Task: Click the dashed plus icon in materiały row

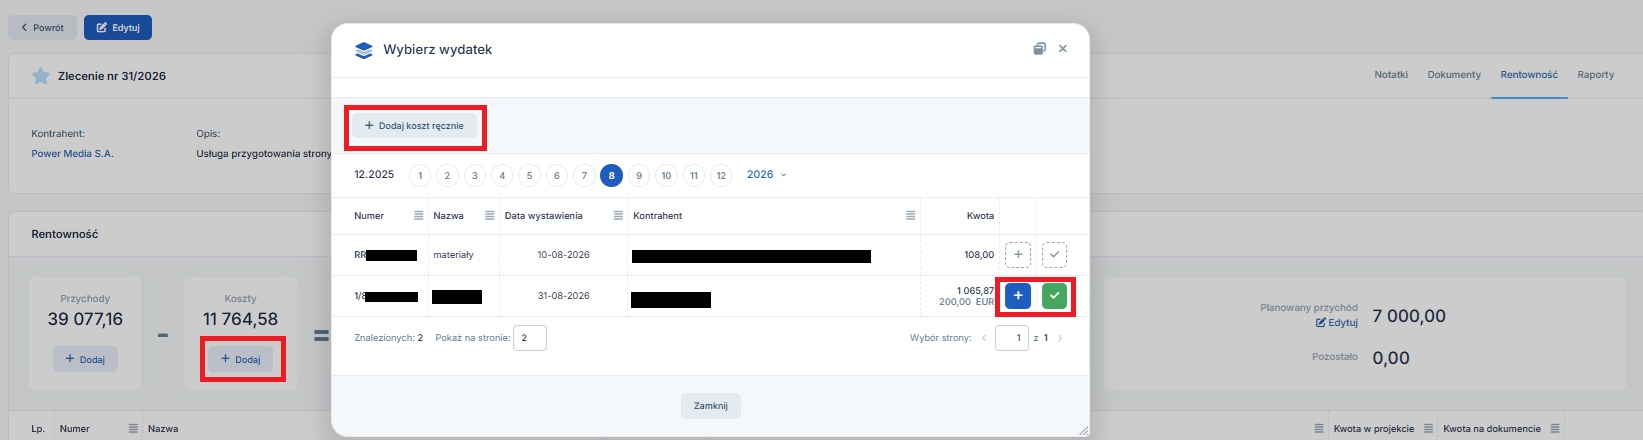Action: click(x=1017, y=255)
